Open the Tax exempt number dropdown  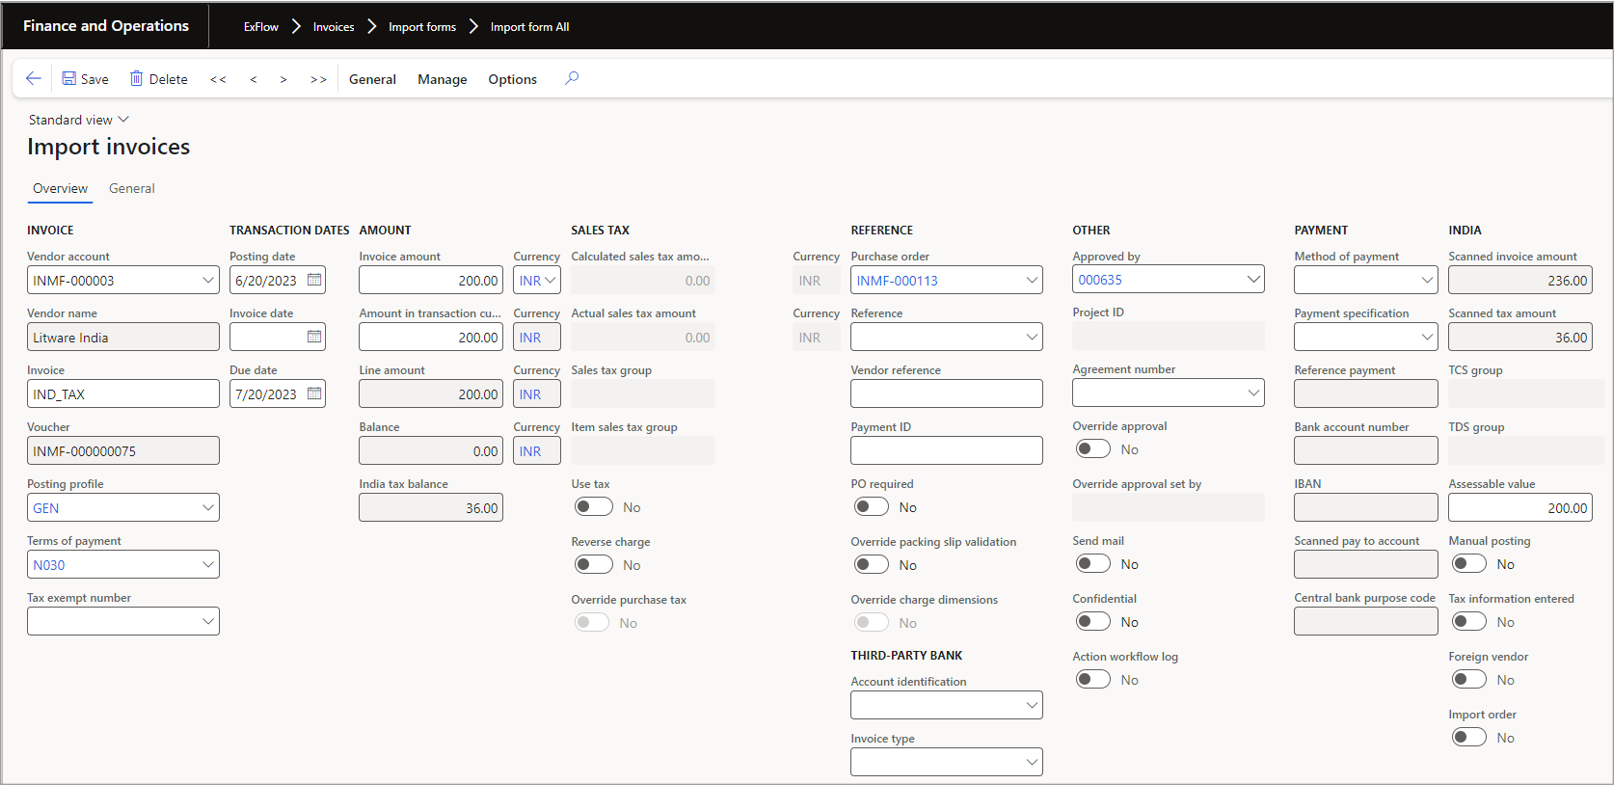tap(208, 622)
